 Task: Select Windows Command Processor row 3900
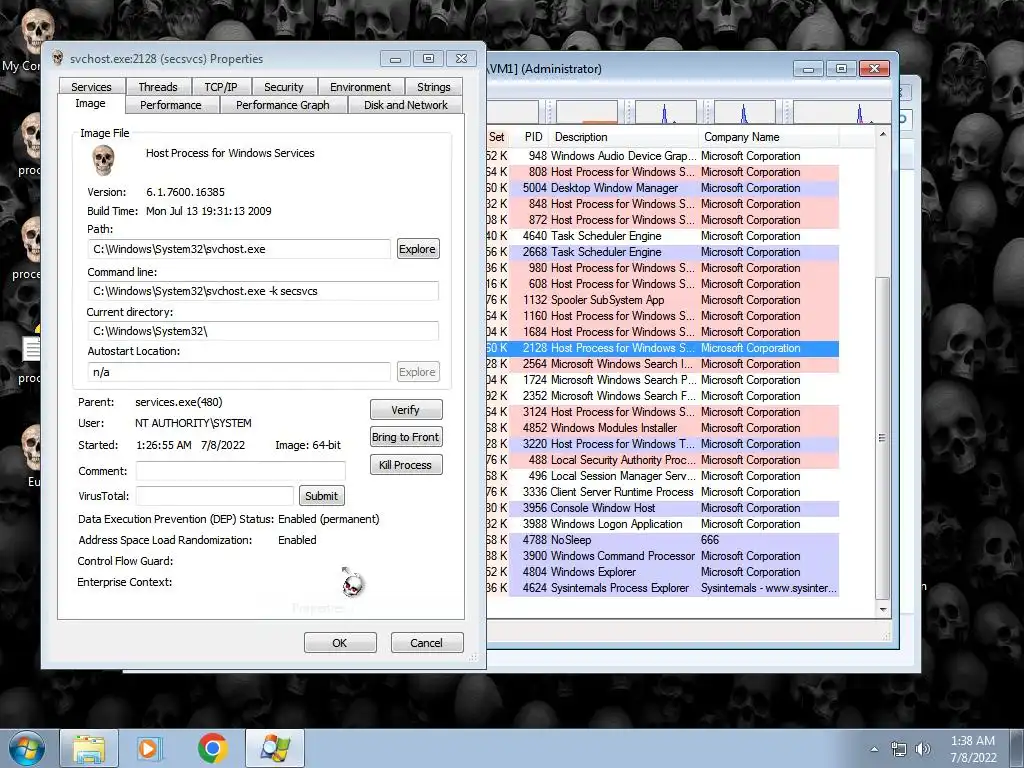point(663,556)
